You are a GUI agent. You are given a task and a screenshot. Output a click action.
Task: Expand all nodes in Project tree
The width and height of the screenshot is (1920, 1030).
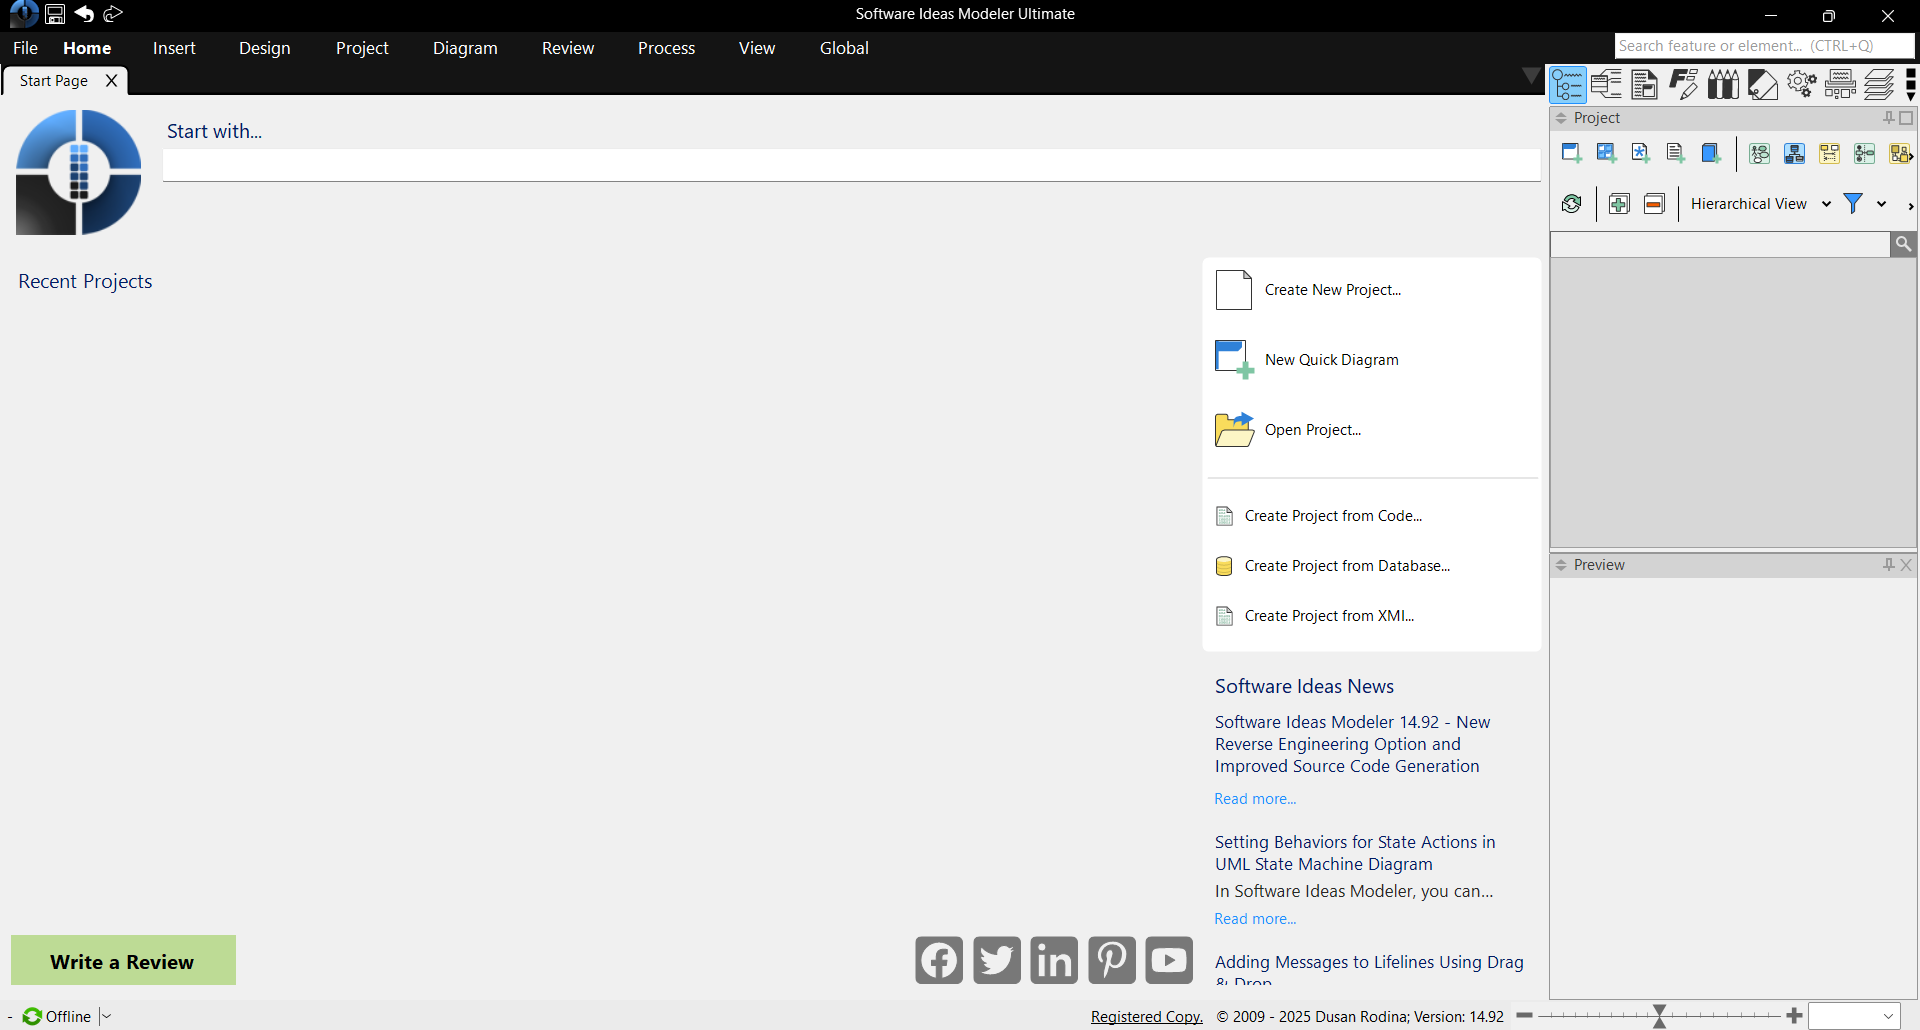pos(1619,204)
